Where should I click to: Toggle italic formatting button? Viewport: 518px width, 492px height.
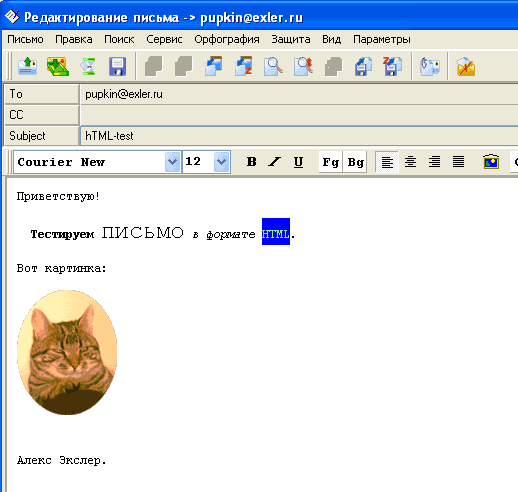tap(275, 162)
